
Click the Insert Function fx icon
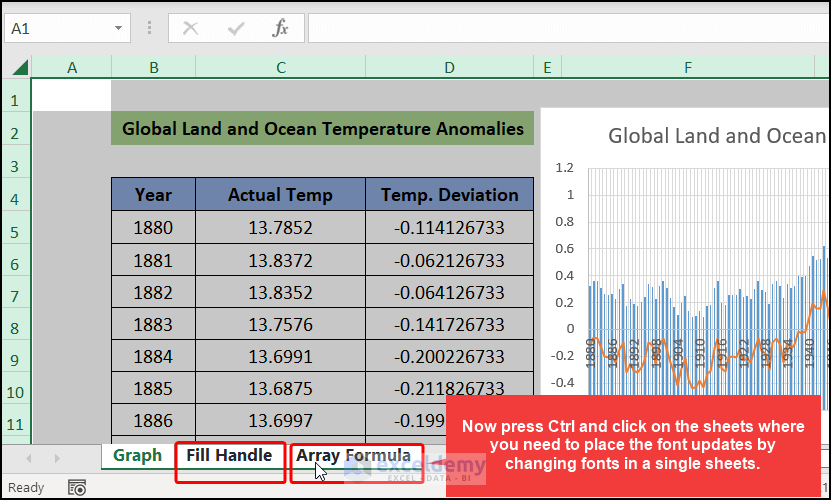point(280,28)
